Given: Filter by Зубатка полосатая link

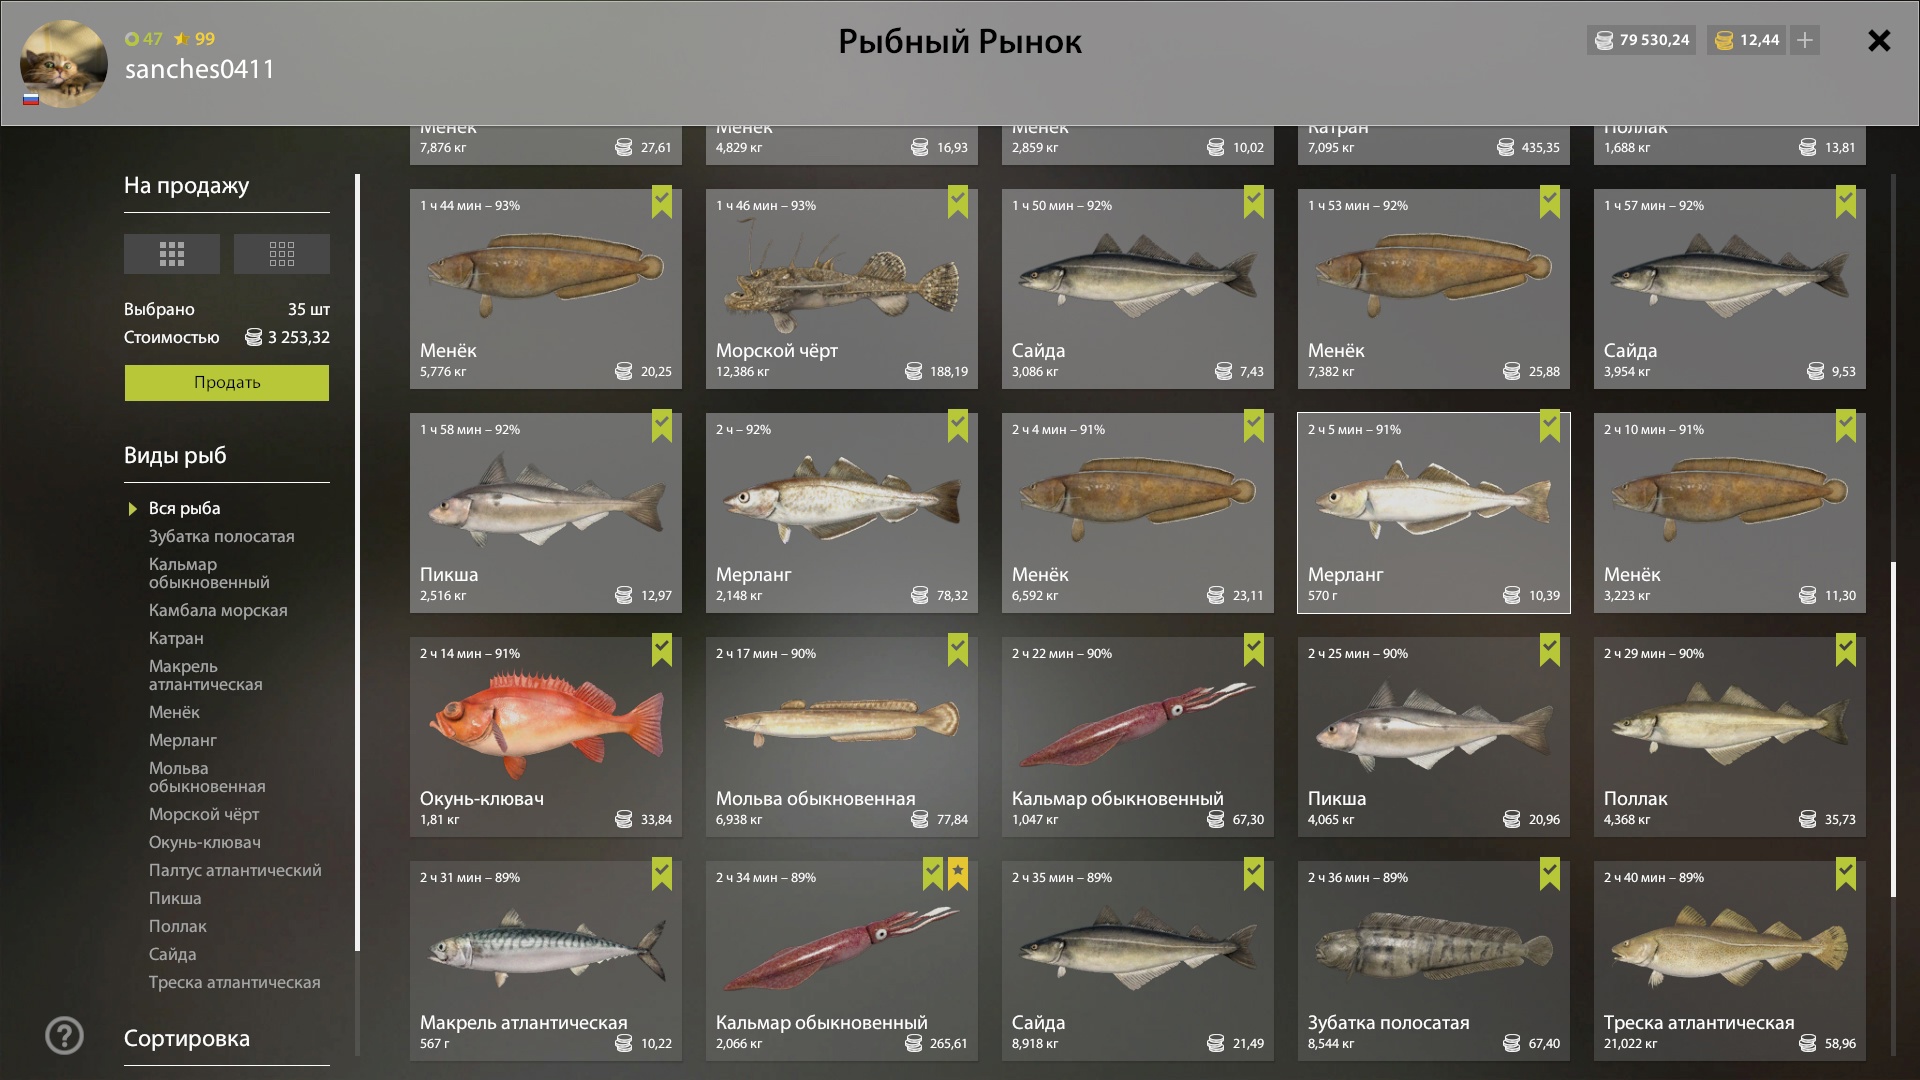Looking at the screenshot, I should [x=222, y=536].
